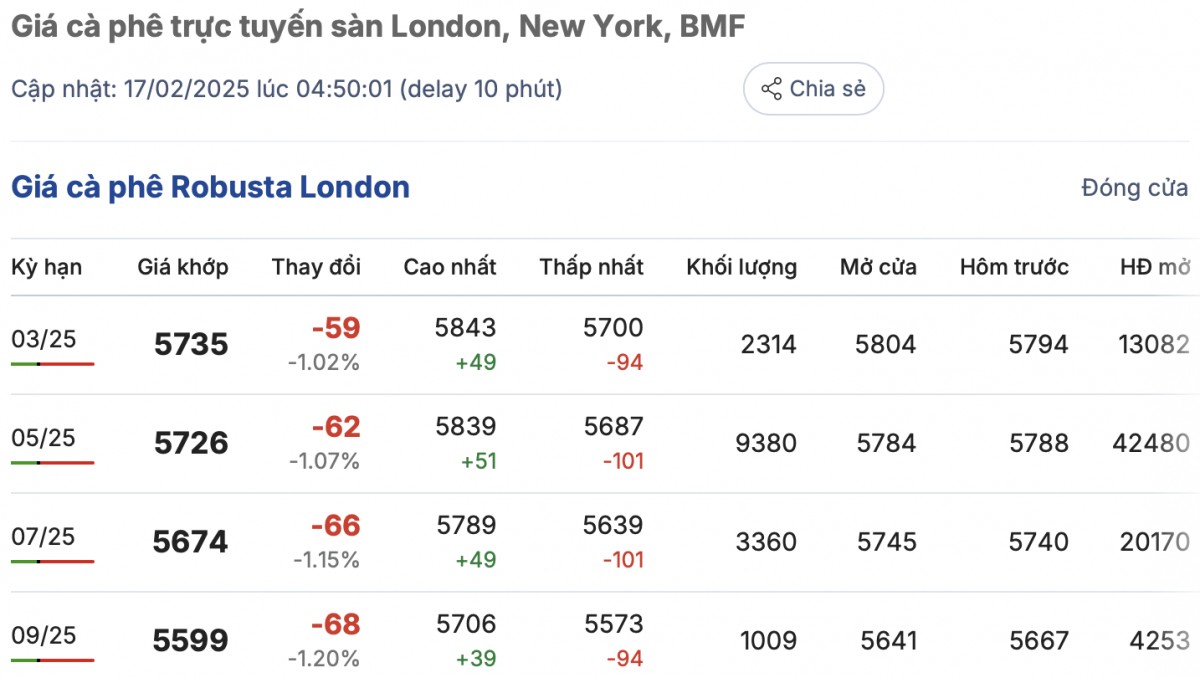This screenshot has height=678, width=1200.
Task: Click the Đóng cửa market status label
Action: (x=1134, y=188)
